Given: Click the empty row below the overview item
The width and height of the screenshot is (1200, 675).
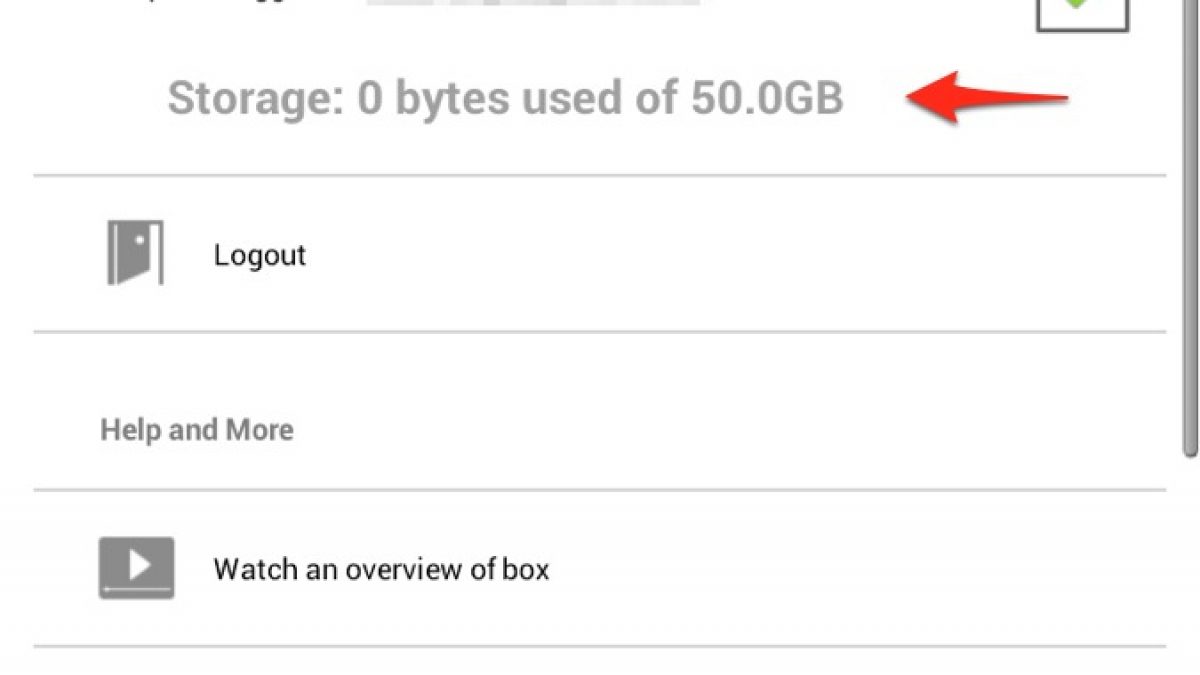Looking at the screenshot, I should click(x=600, y=662).
